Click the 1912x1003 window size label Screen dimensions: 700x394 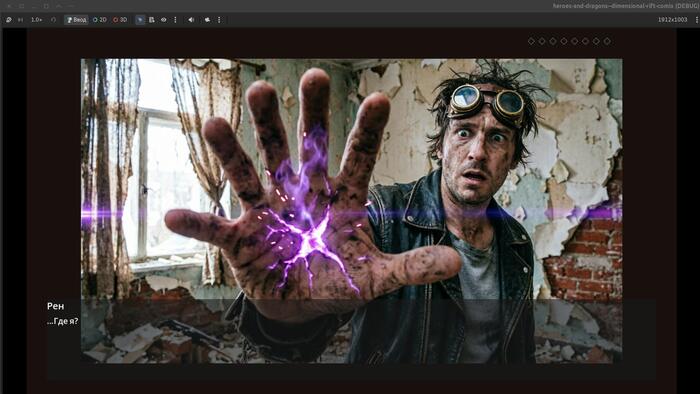coord(672,20)
